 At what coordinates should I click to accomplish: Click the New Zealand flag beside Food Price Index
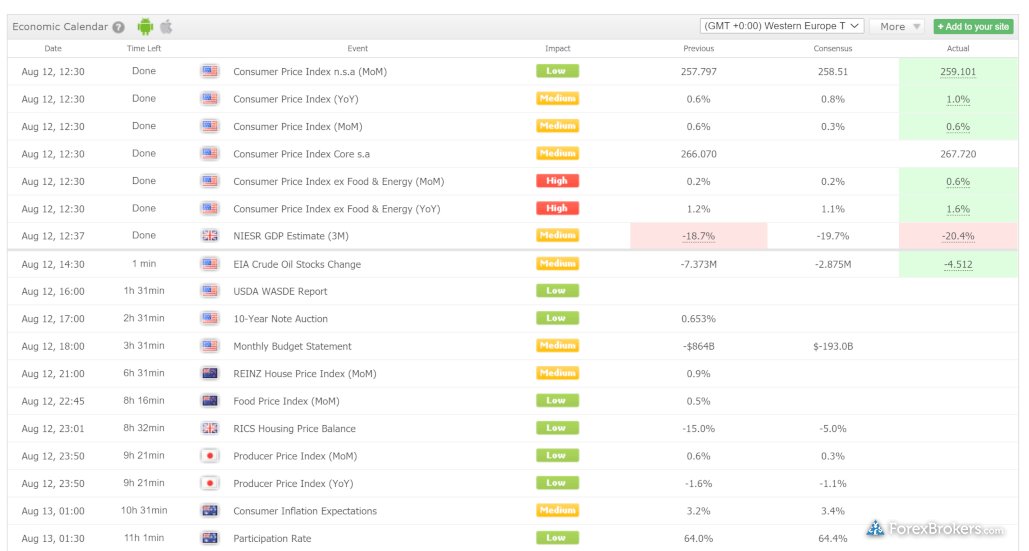[x=210, y=401]
